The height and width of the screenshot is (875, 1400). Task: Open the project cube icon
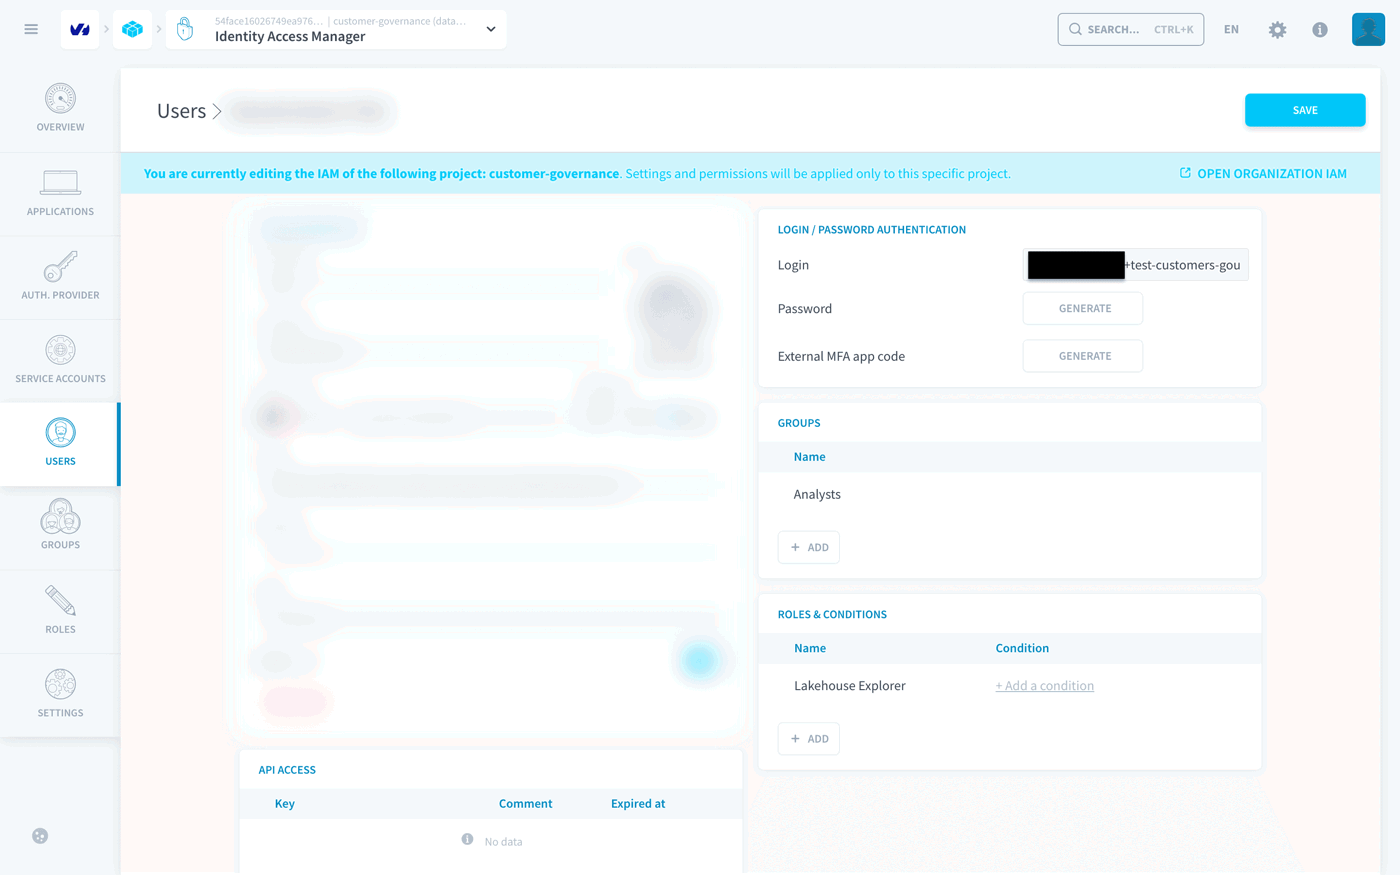pyautogui.click(x=132, y=30)
